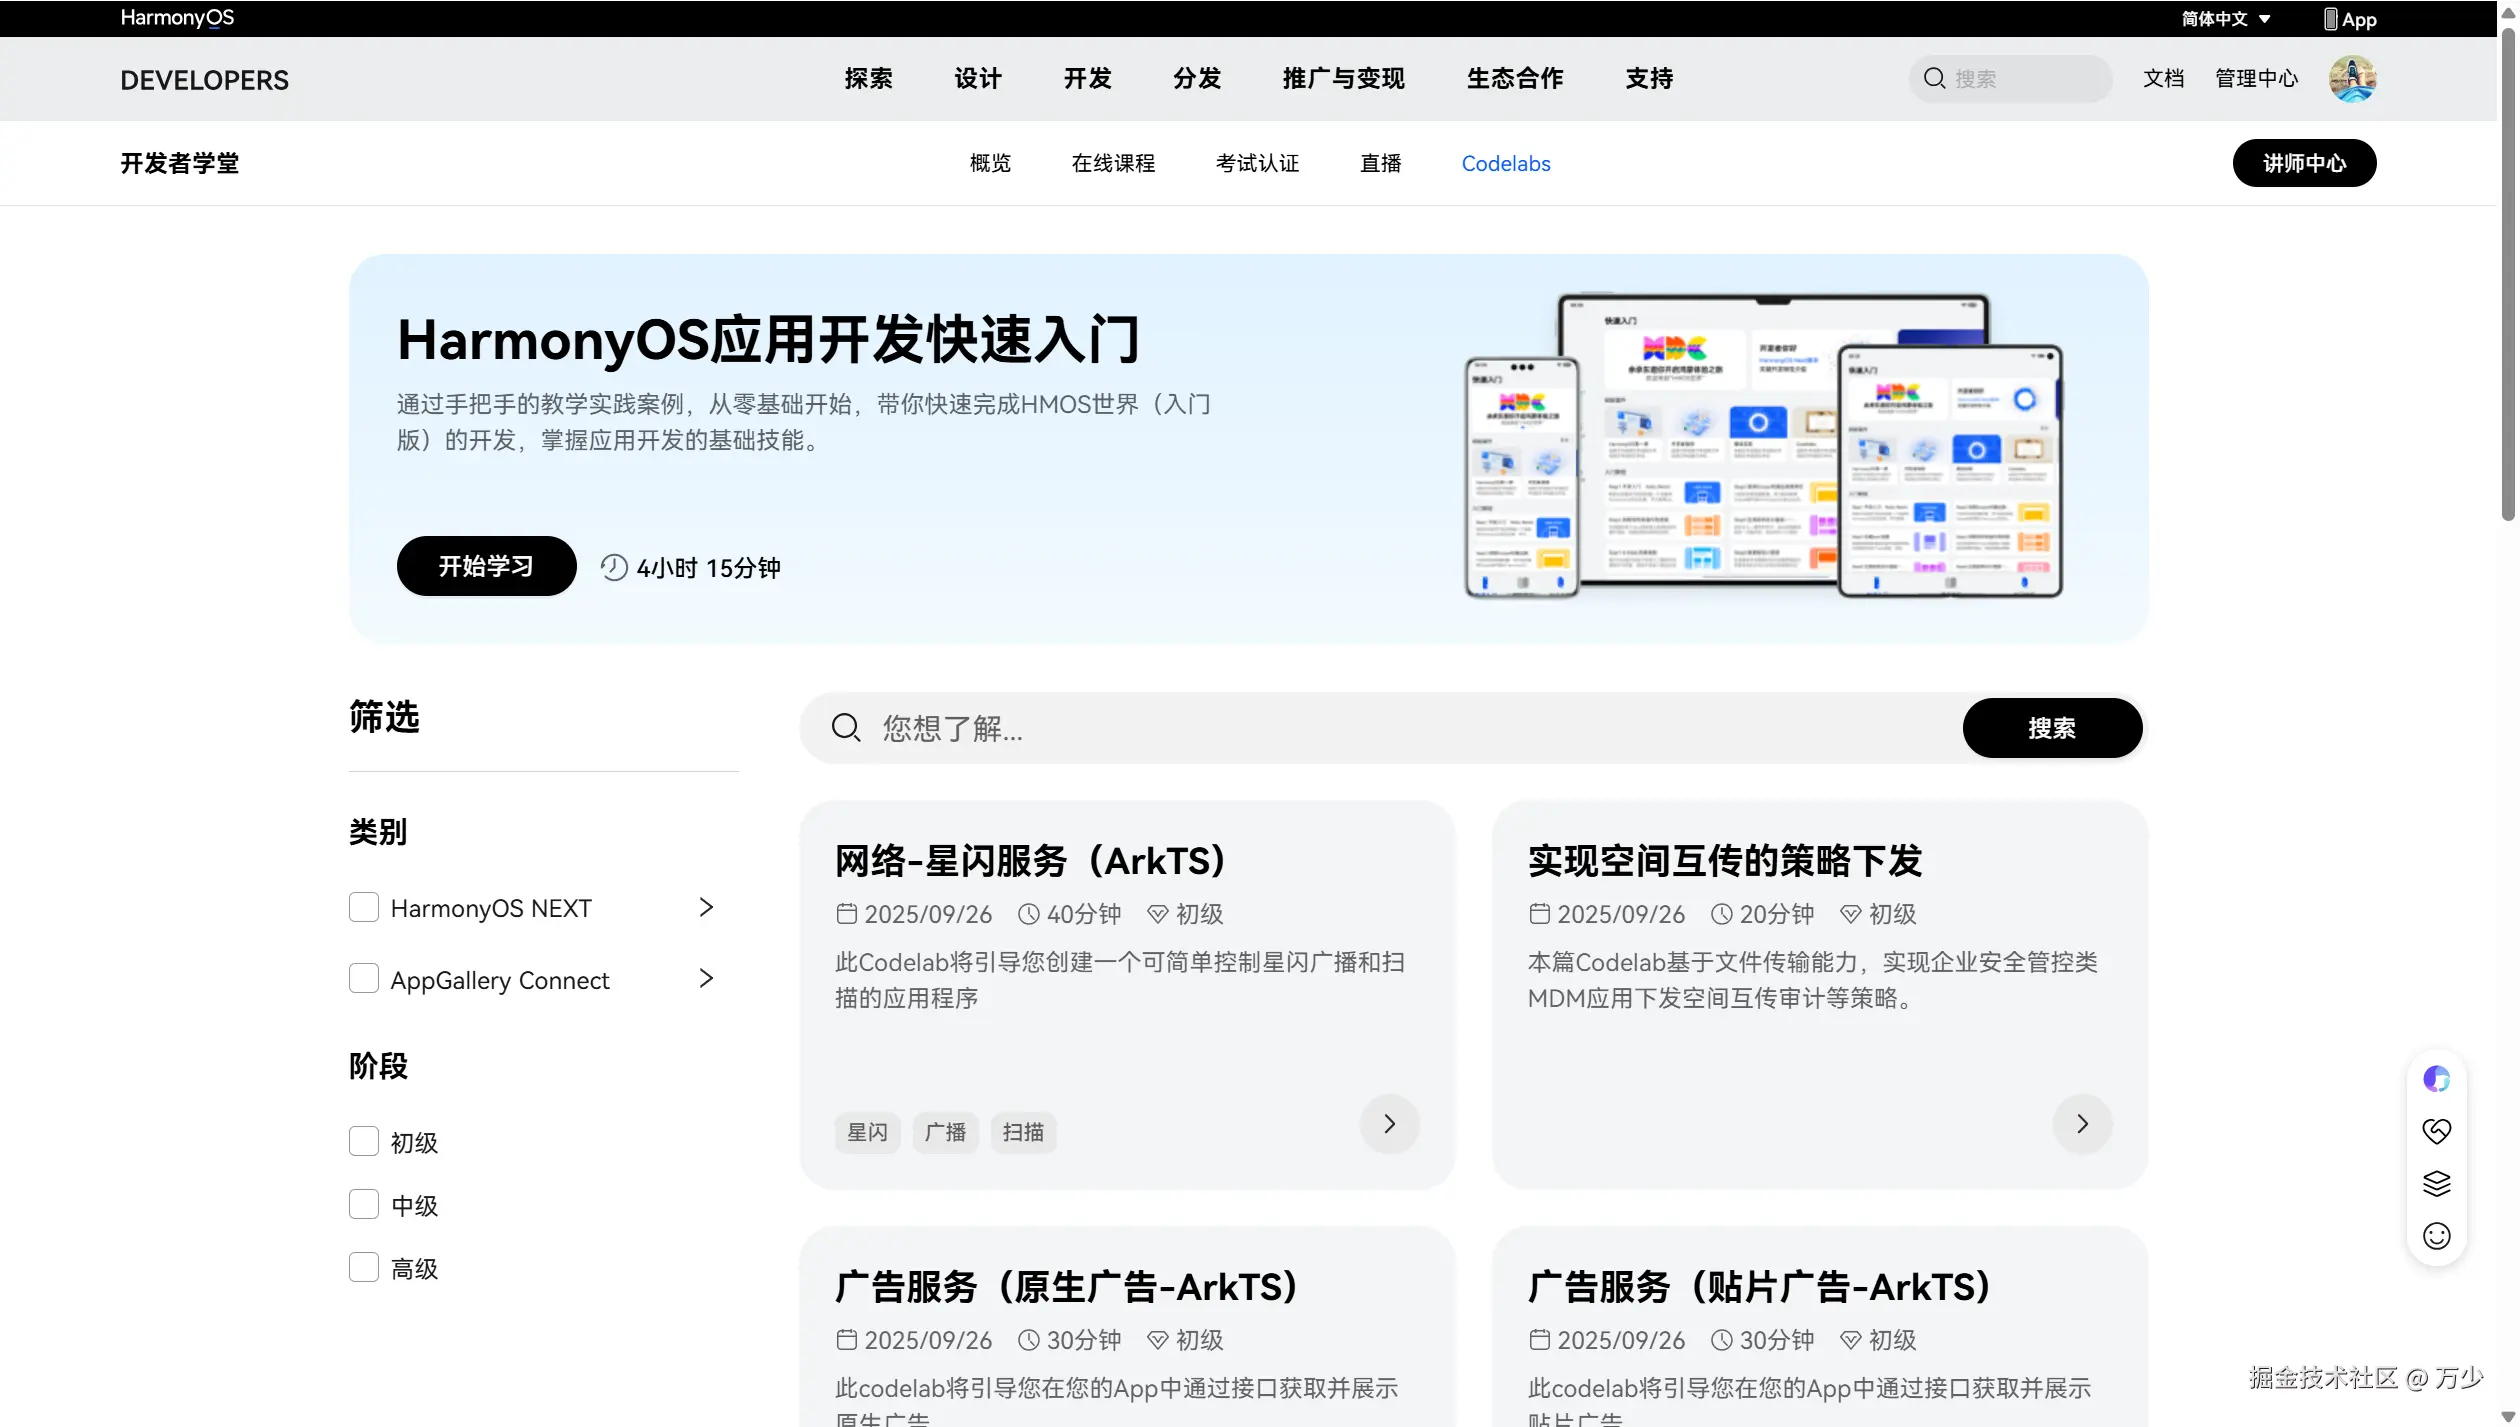The width and height of the screenshot is (2520, 1427).
Task: Click the user avatar icon in header
Action: click(x=2351, y=79)
